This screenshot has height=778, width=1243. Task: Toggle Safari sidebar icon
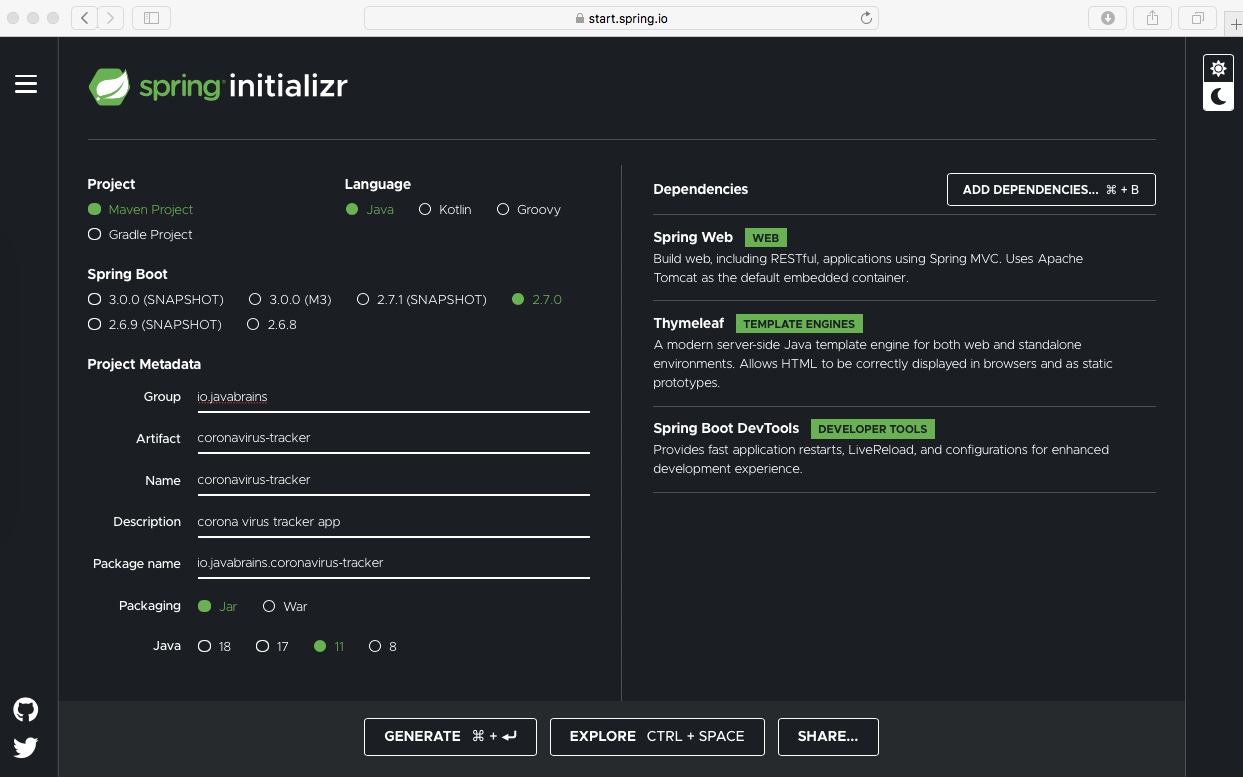[x=151, y=17]
